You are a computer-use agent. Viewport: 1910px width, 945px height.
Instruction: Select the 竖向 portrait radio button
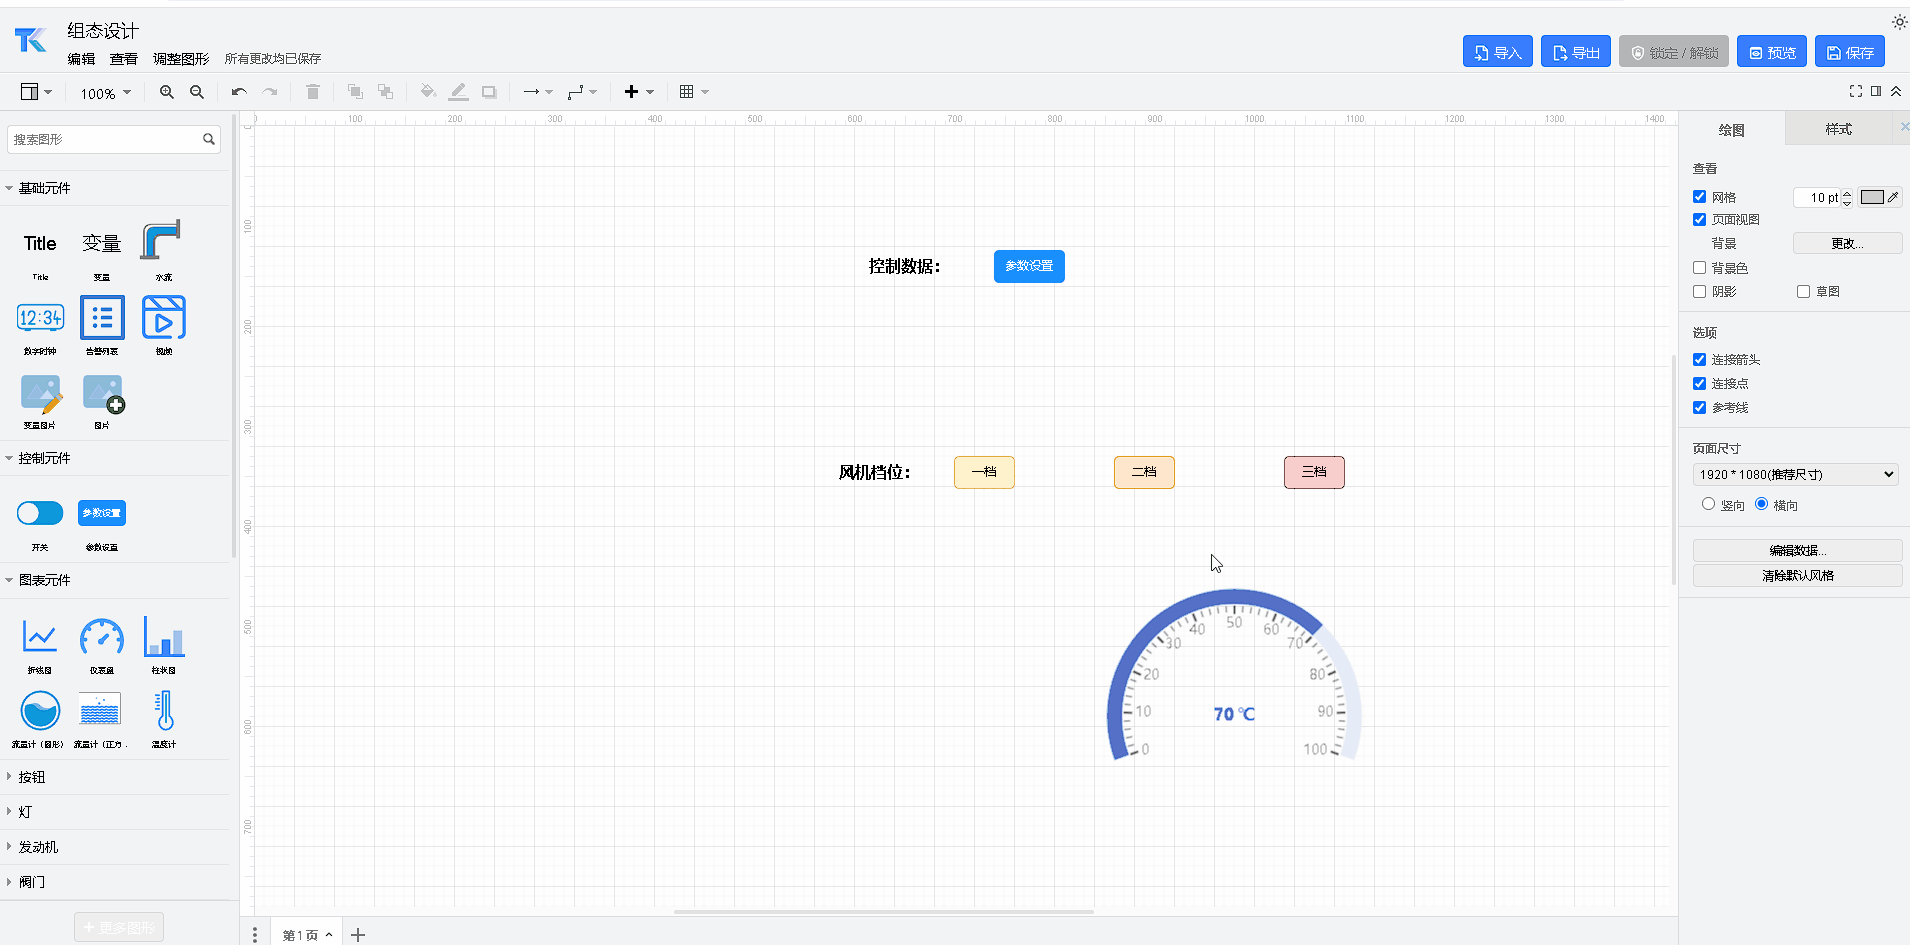(1708, 504)
